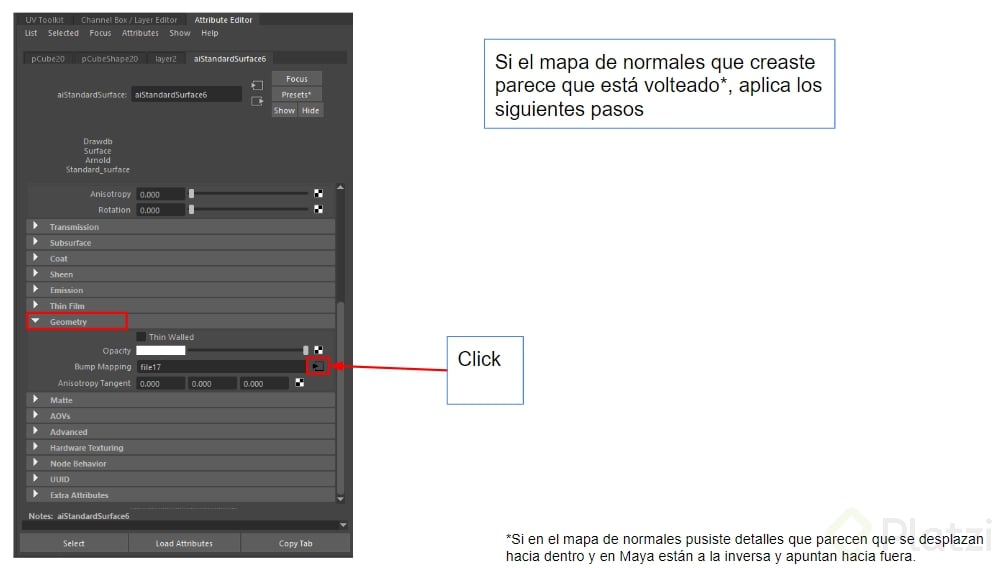Click the white Opacity color swatch
Image resolution: width=1003 pixels, height=568 pixels.
161,351
